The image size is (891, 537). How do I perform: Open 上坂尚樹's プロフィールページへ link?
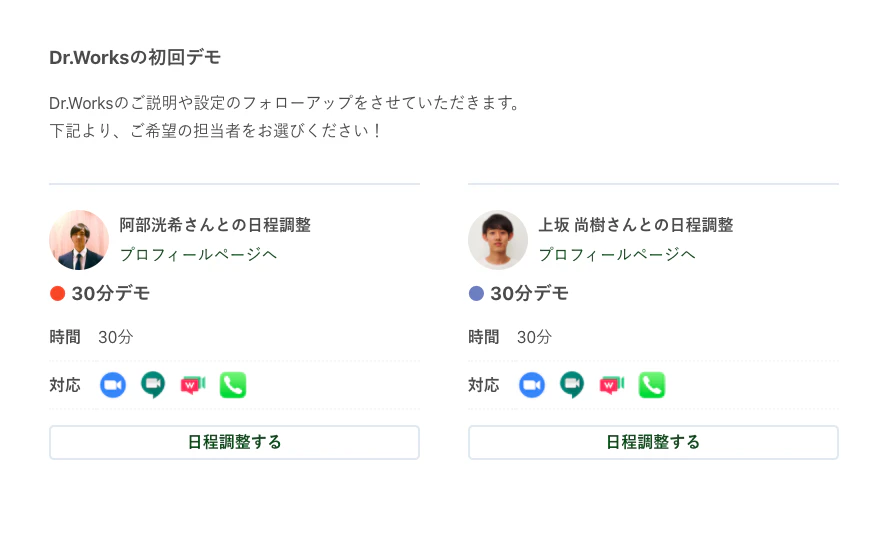[617, 255]
